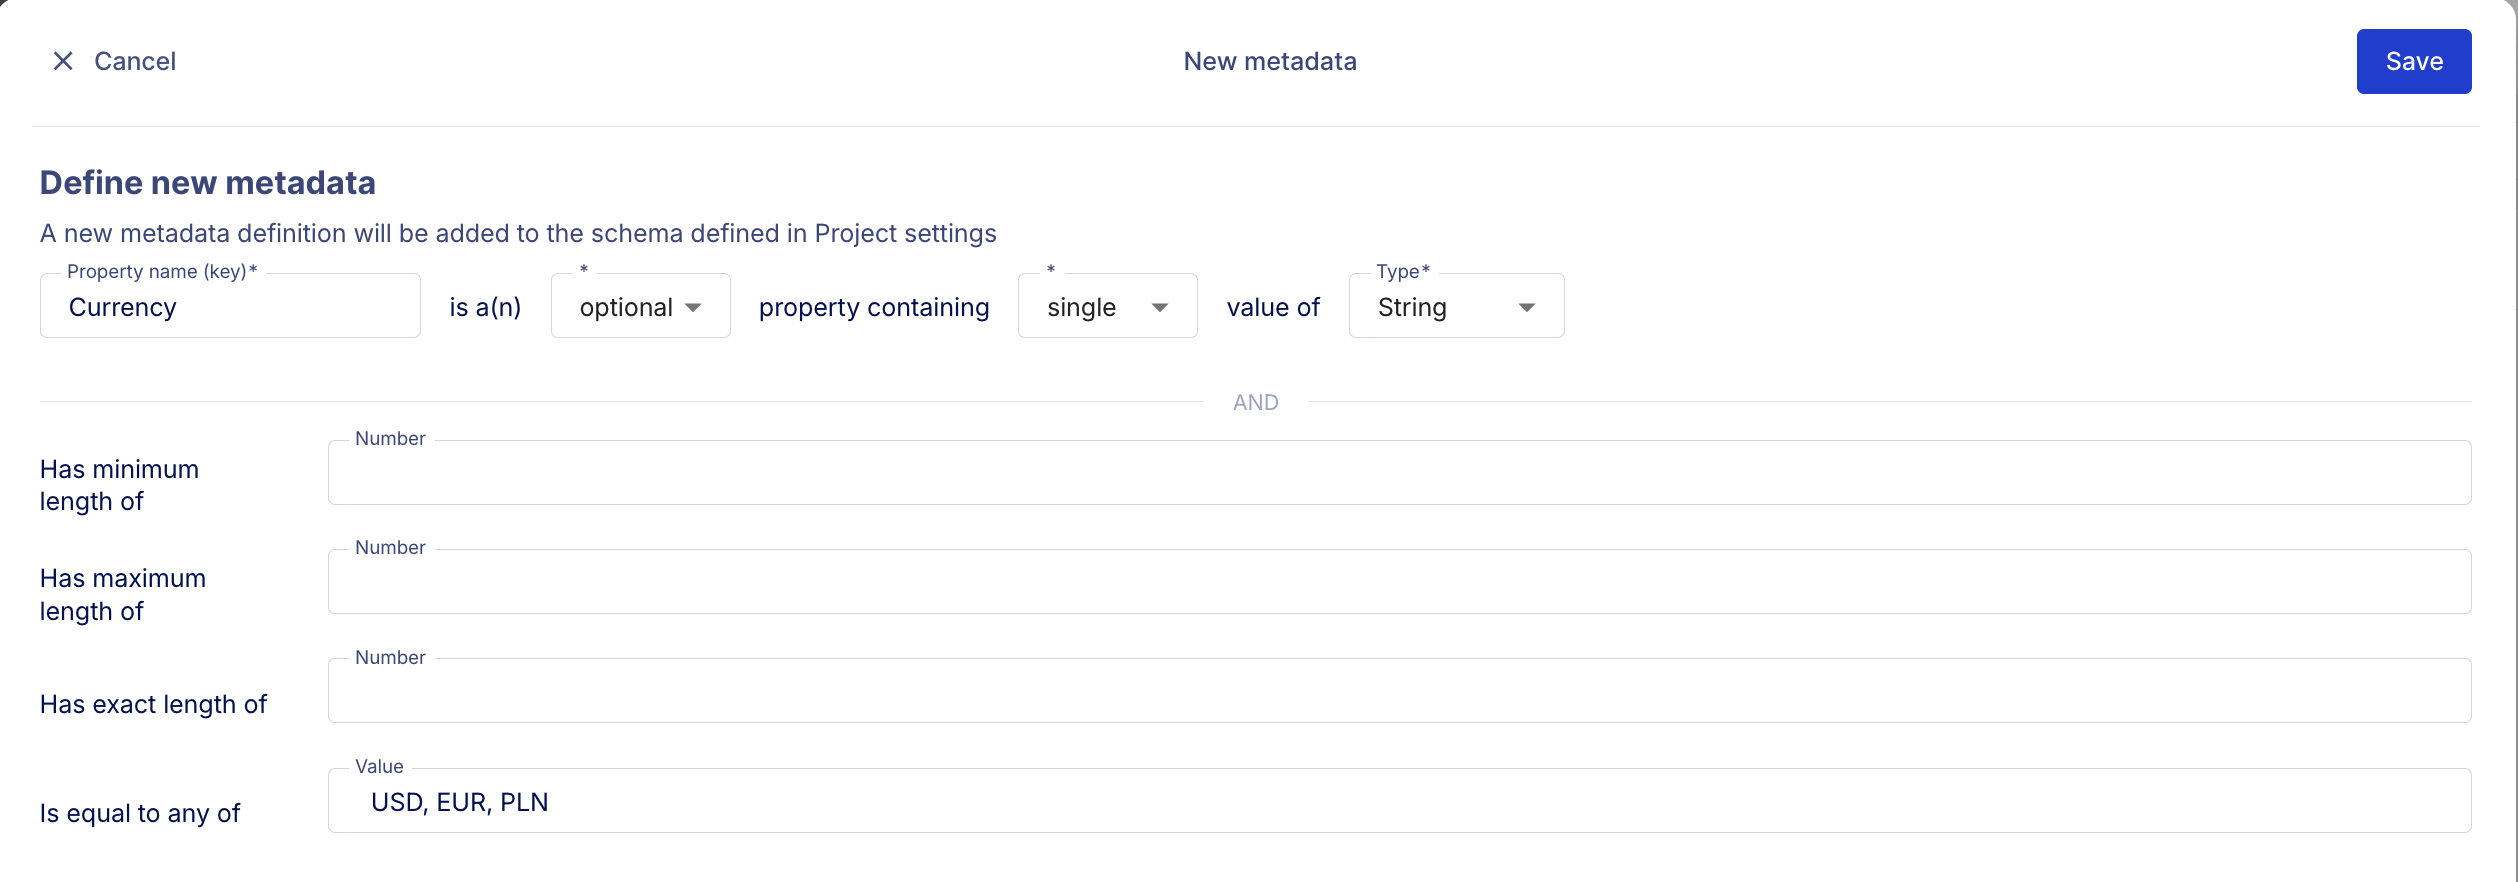Click the Has minimum length of label
2518x882 pixels.
pyautogui.click(x=119, y=485)
